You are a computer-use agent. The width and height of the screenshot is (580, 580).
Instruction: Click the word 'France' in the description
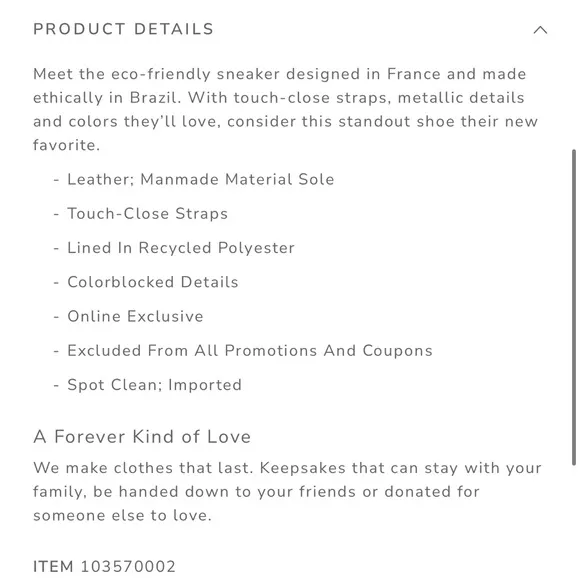point(414,74)
